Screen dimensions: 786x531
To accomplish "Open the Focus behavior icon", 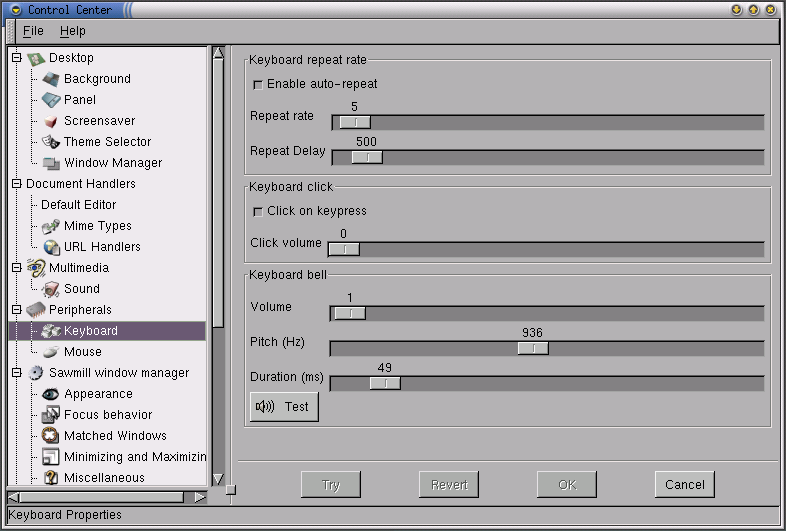I will (x=51, y=415).
